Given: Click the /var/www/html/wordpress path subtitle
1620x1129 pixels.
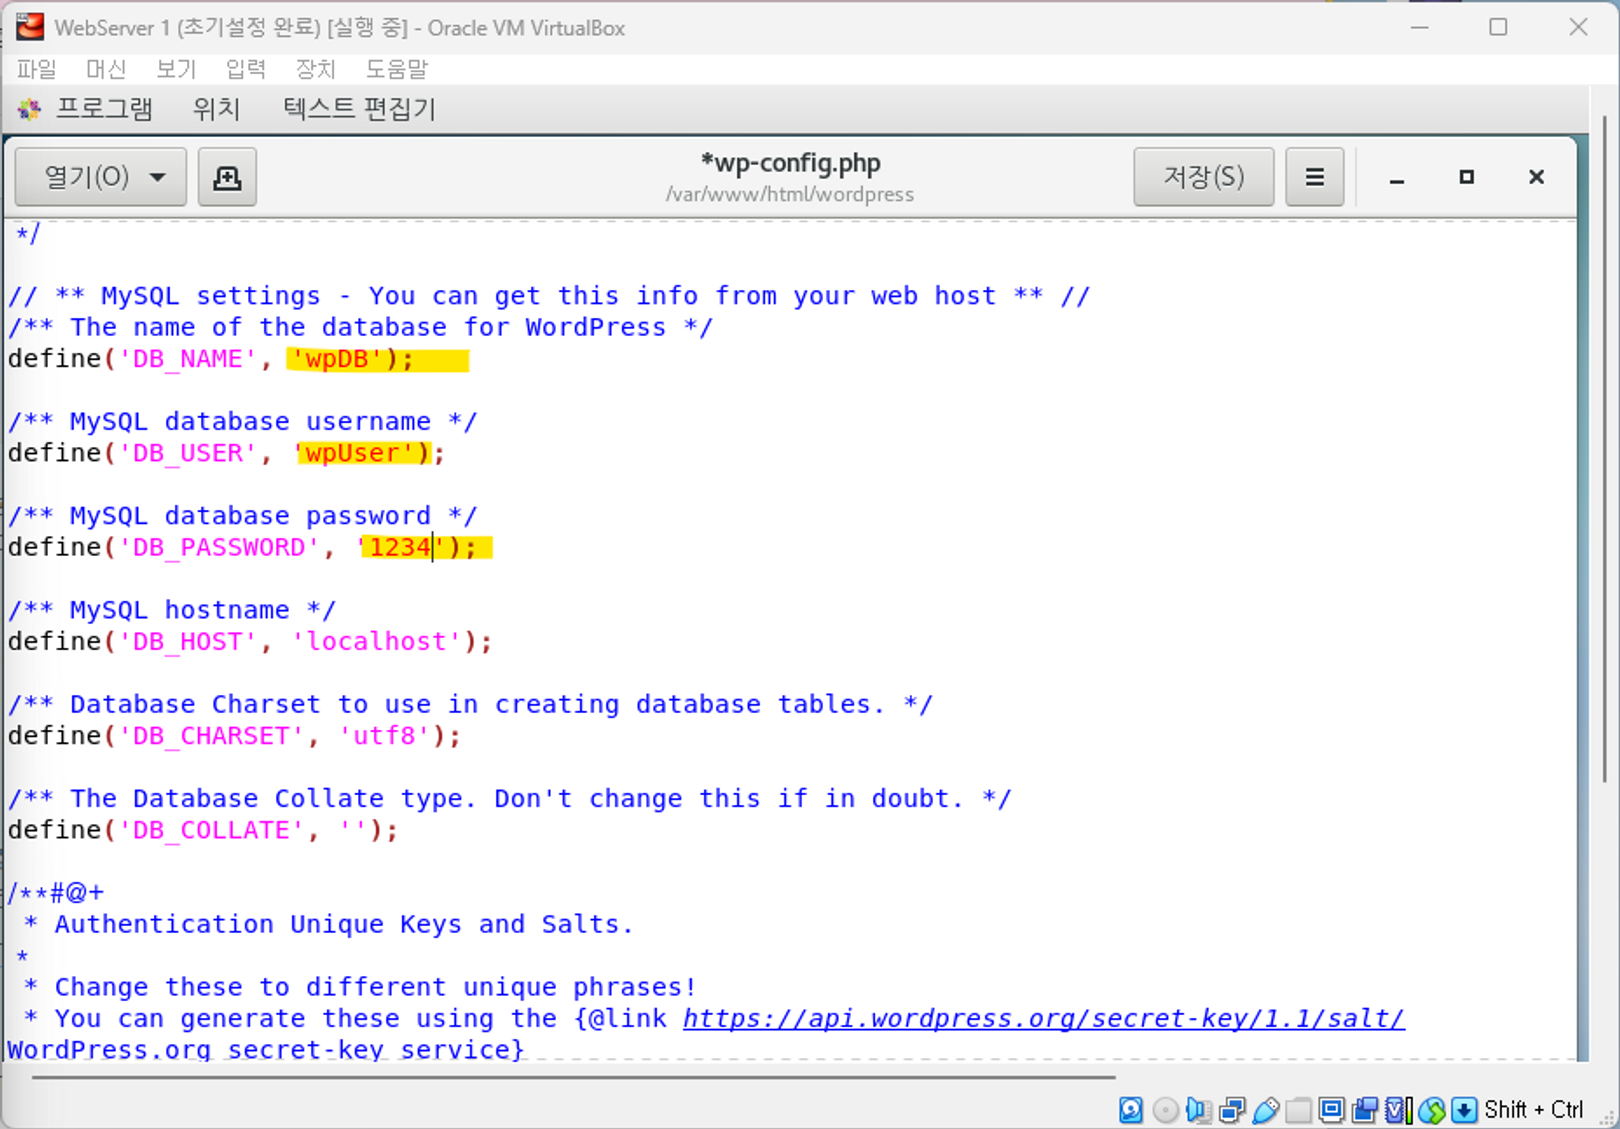Looking at the screenshot, I should [x=790, y=194].
